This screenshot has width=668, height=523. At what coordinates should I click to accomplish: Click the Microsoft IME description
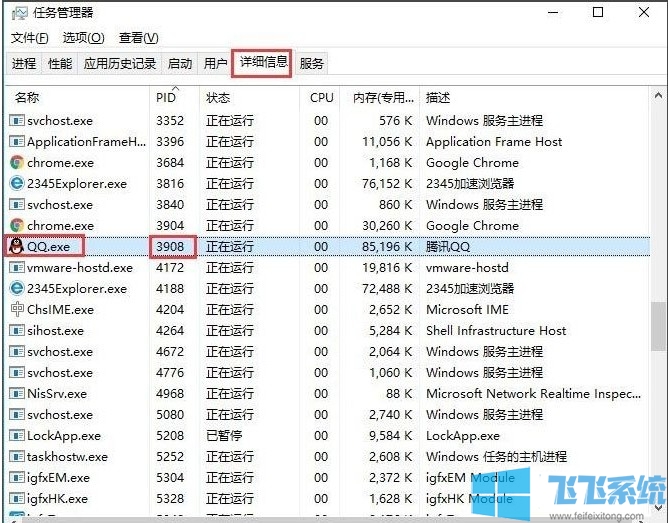click(467, 310)
